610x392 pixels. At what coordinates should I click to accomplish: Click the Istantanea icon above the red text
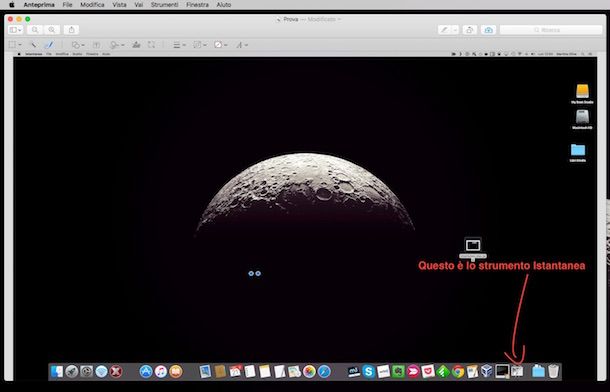[473, 245]
